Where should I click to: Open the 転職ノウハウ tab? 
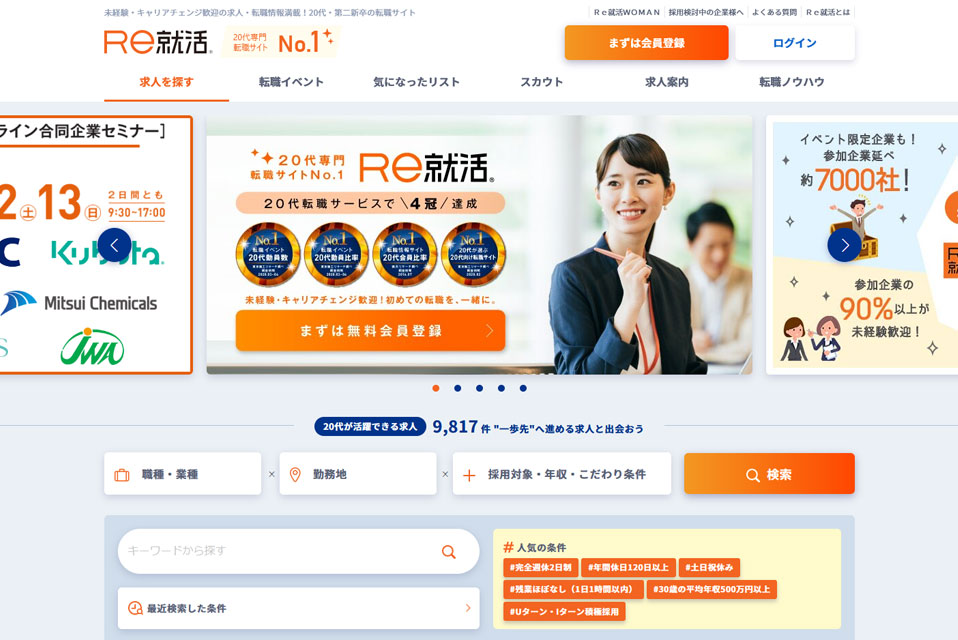[x=792, y=82]
